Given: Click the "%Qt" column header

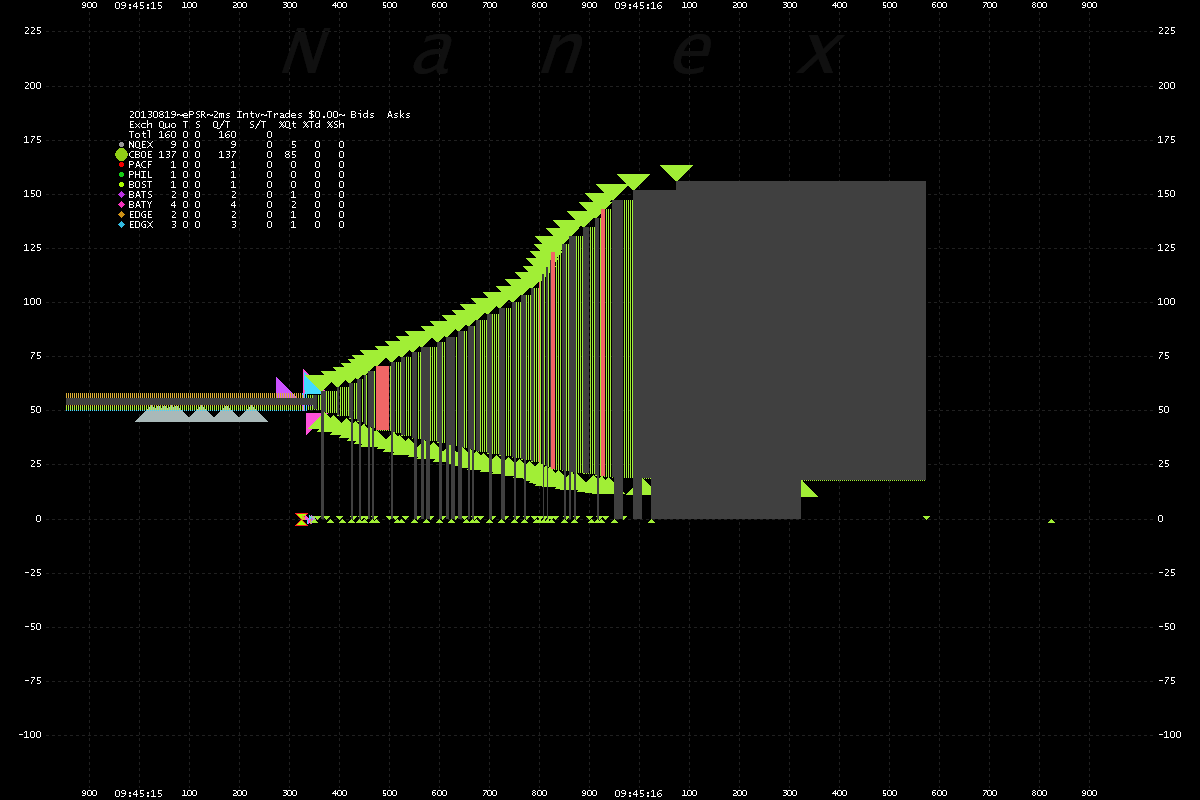Looking at the screenshot, I should point(288,125).
